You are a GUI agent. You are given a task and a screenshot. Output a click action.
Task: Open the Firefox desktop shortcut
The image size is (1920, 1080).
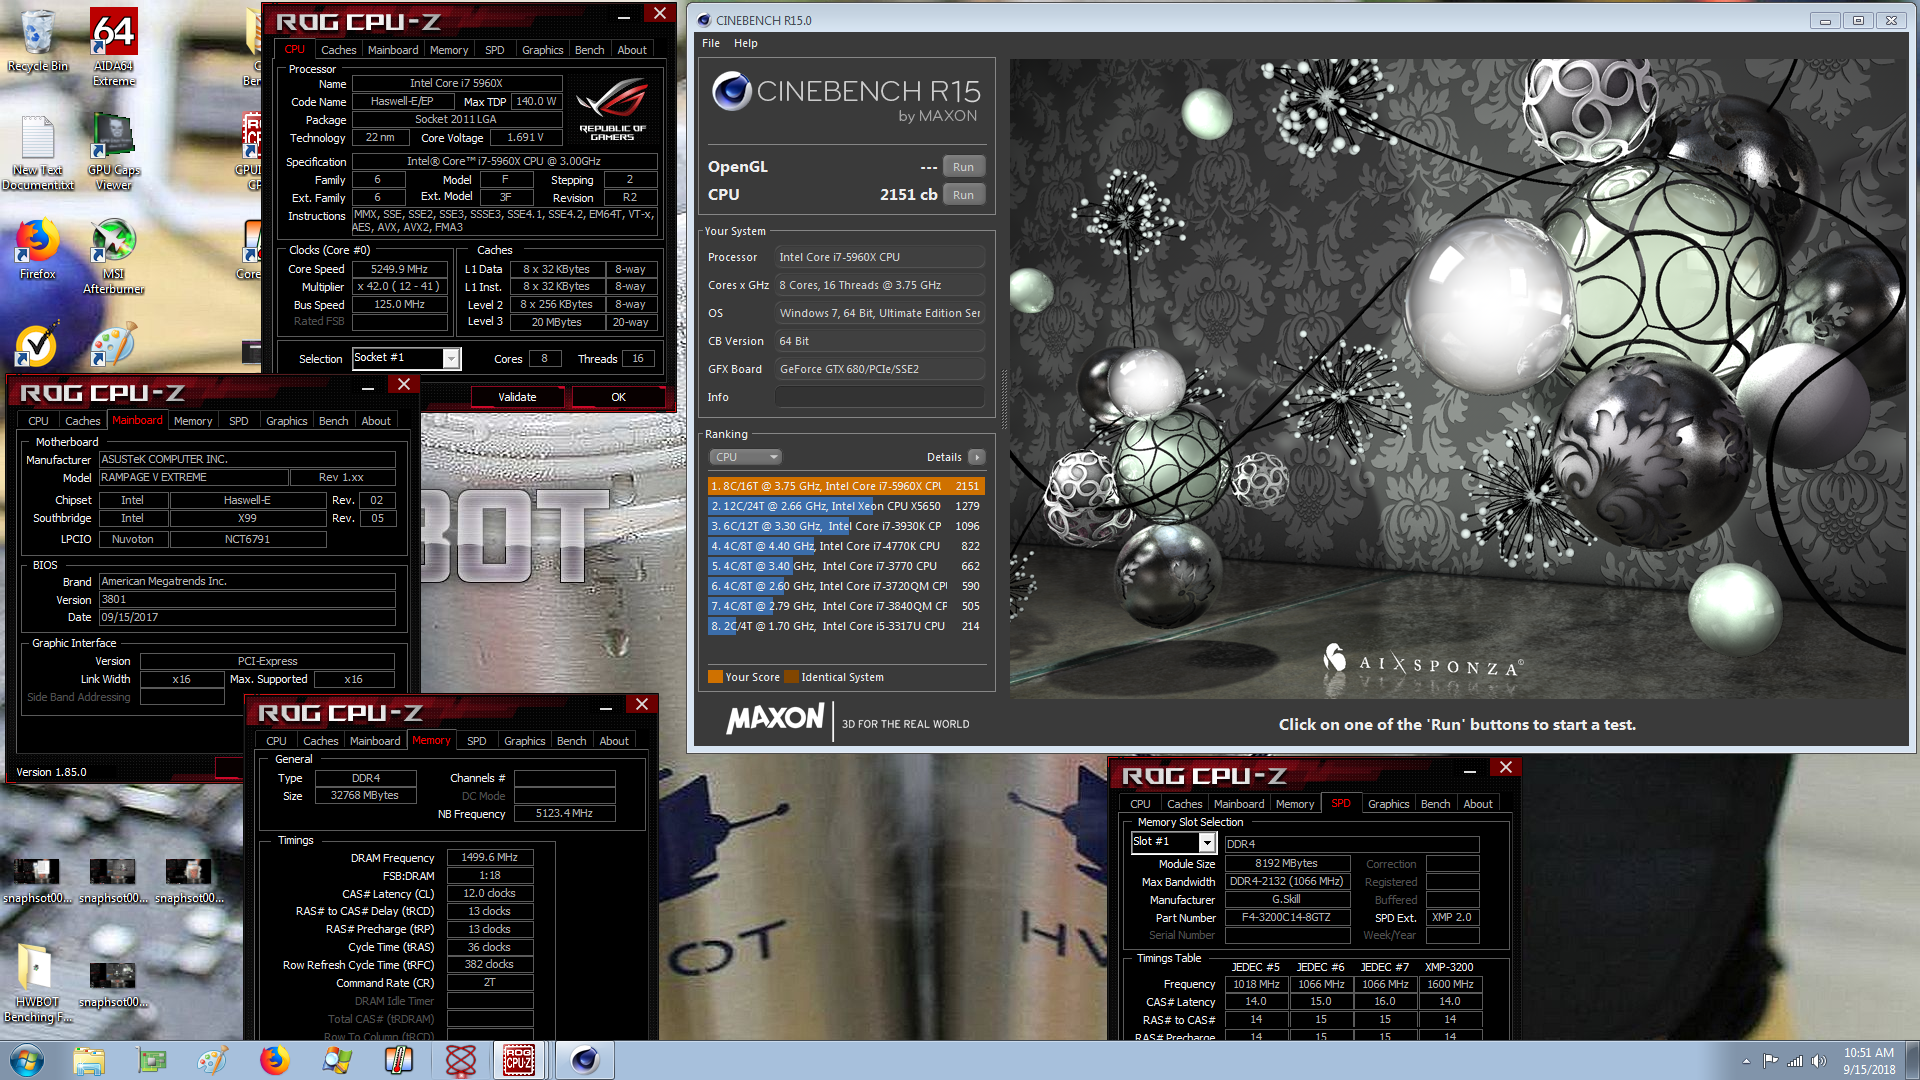coord(37,250)
